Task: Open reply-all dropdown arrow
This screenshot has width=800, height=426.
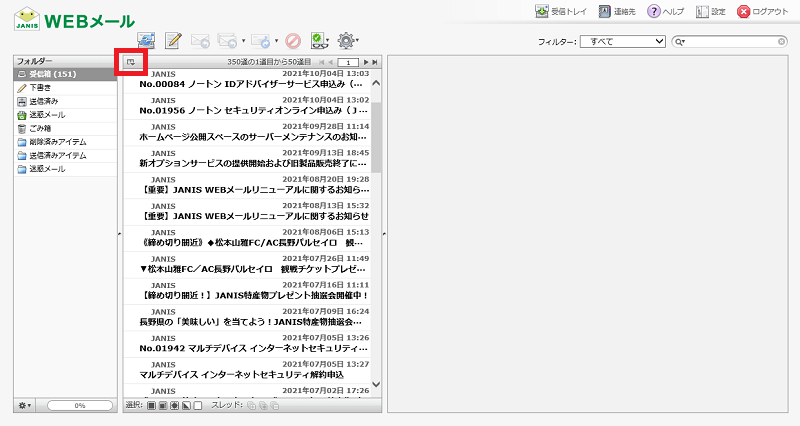Action: 243,41
